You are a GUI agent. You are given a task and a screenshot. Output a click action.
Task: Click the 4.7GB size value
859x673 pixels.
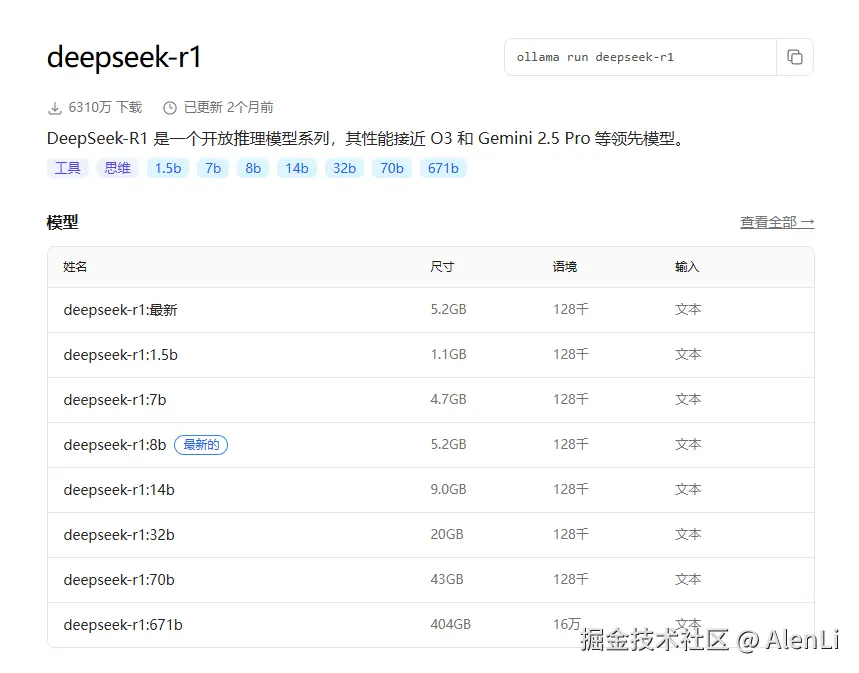(449, 400)
